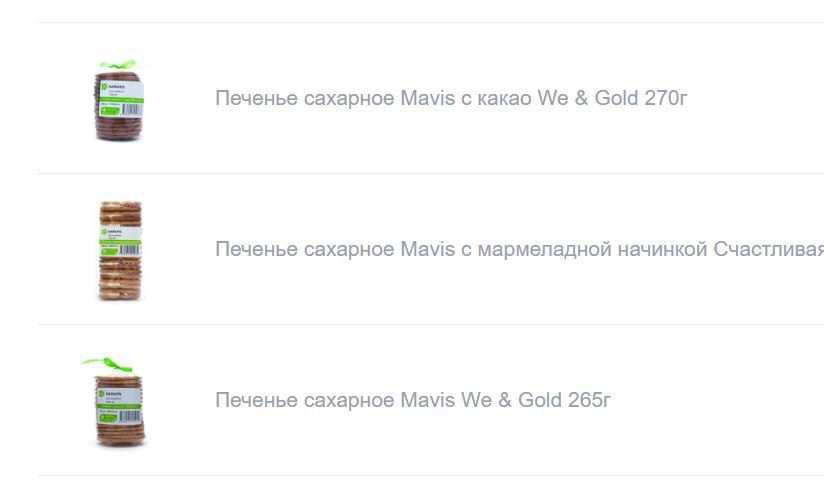Click the word "Gold" in the third product title

click(540, 400)
